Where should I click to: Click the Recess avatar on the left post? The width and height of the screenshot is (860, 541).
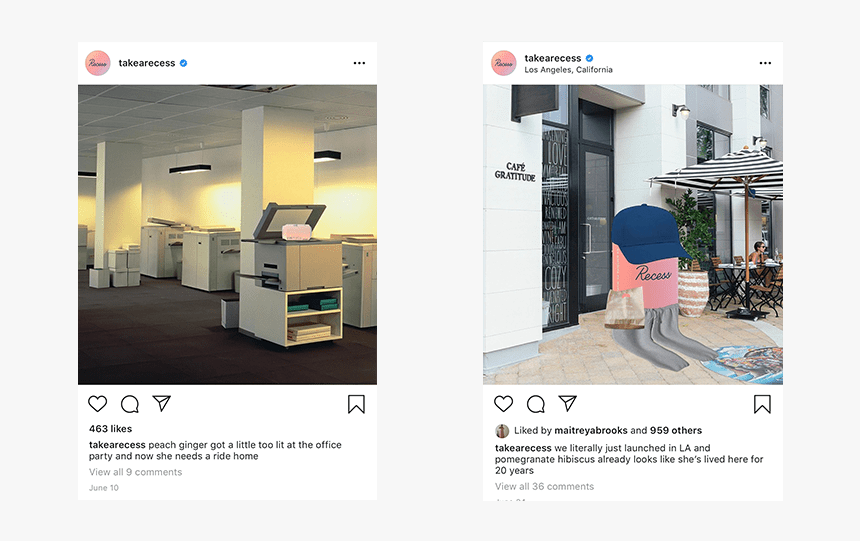click(x=98, y=63)
